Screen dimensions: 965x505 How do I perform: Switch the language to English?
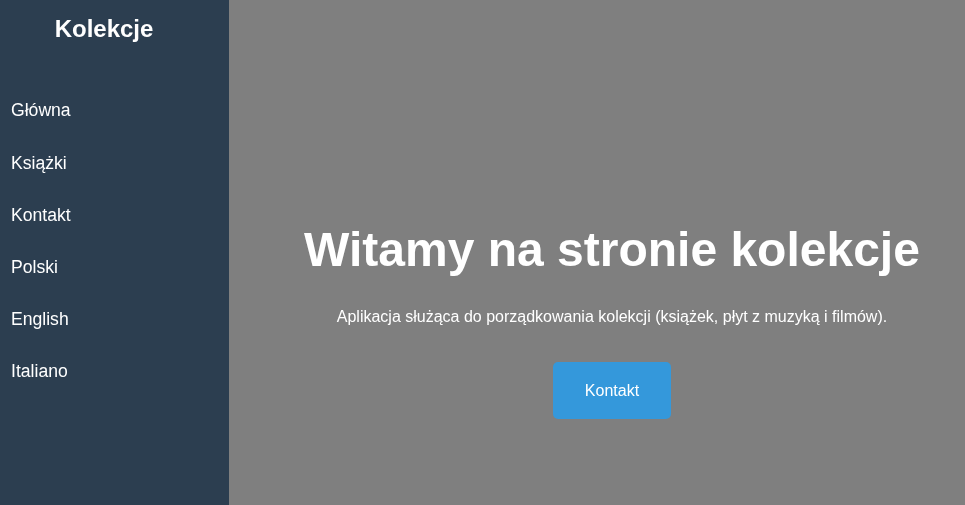click(x=39, y=319)
